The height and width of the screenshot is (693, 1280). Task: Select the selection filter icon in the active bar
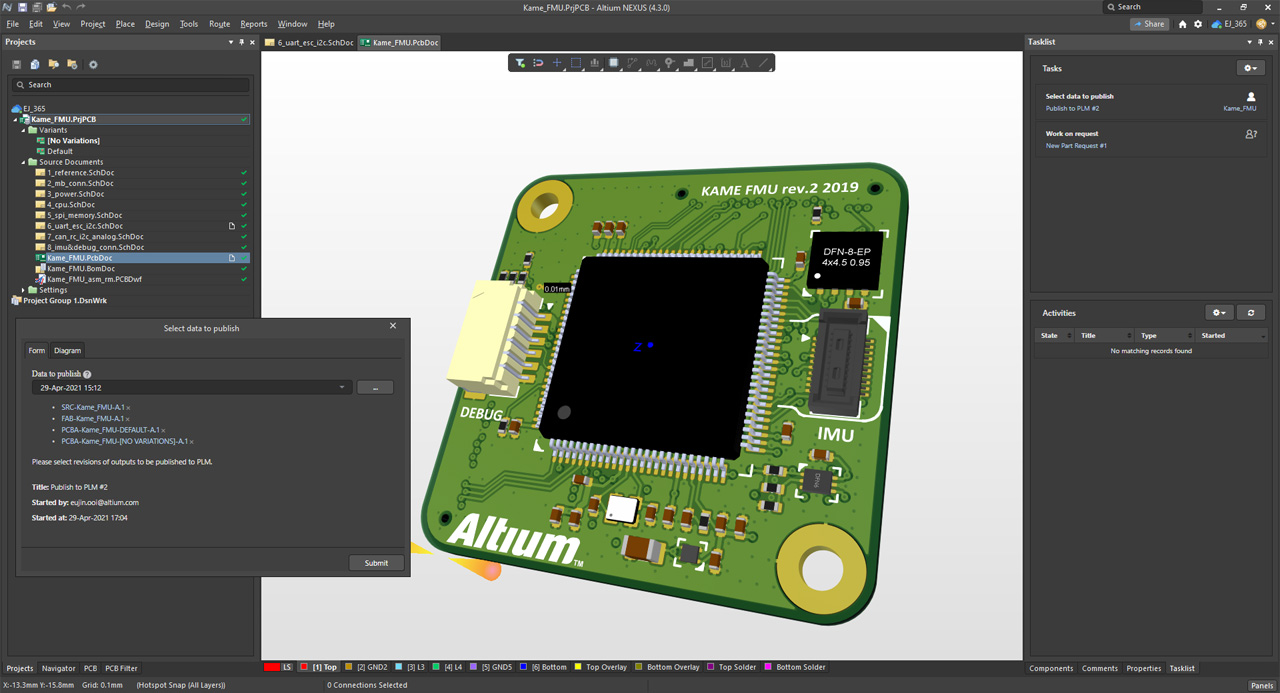pyautogui.click(x=519, y=62)
